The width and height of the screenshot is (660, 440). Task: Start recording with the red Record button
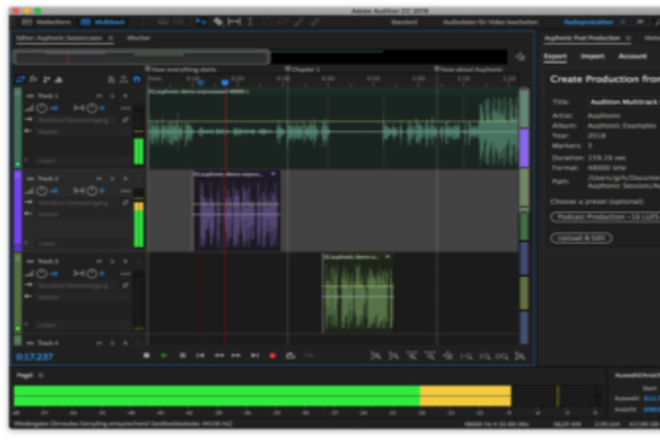(x=272, y=356)
